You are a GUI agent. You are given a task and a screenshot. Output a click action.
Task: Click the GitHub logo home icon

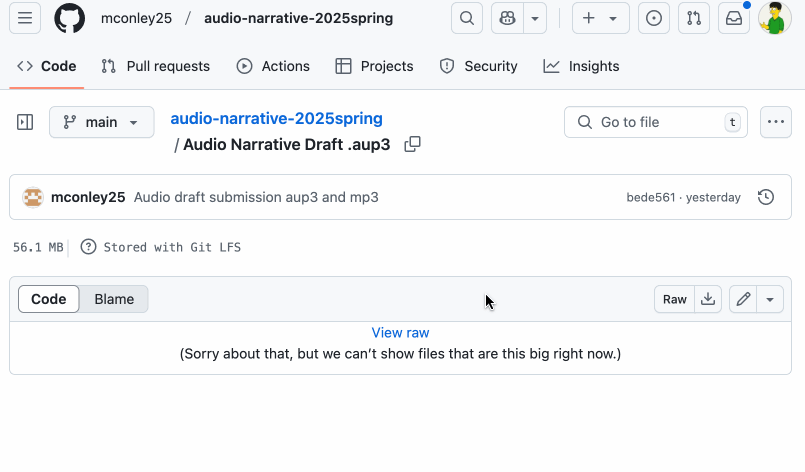[69, 18]
